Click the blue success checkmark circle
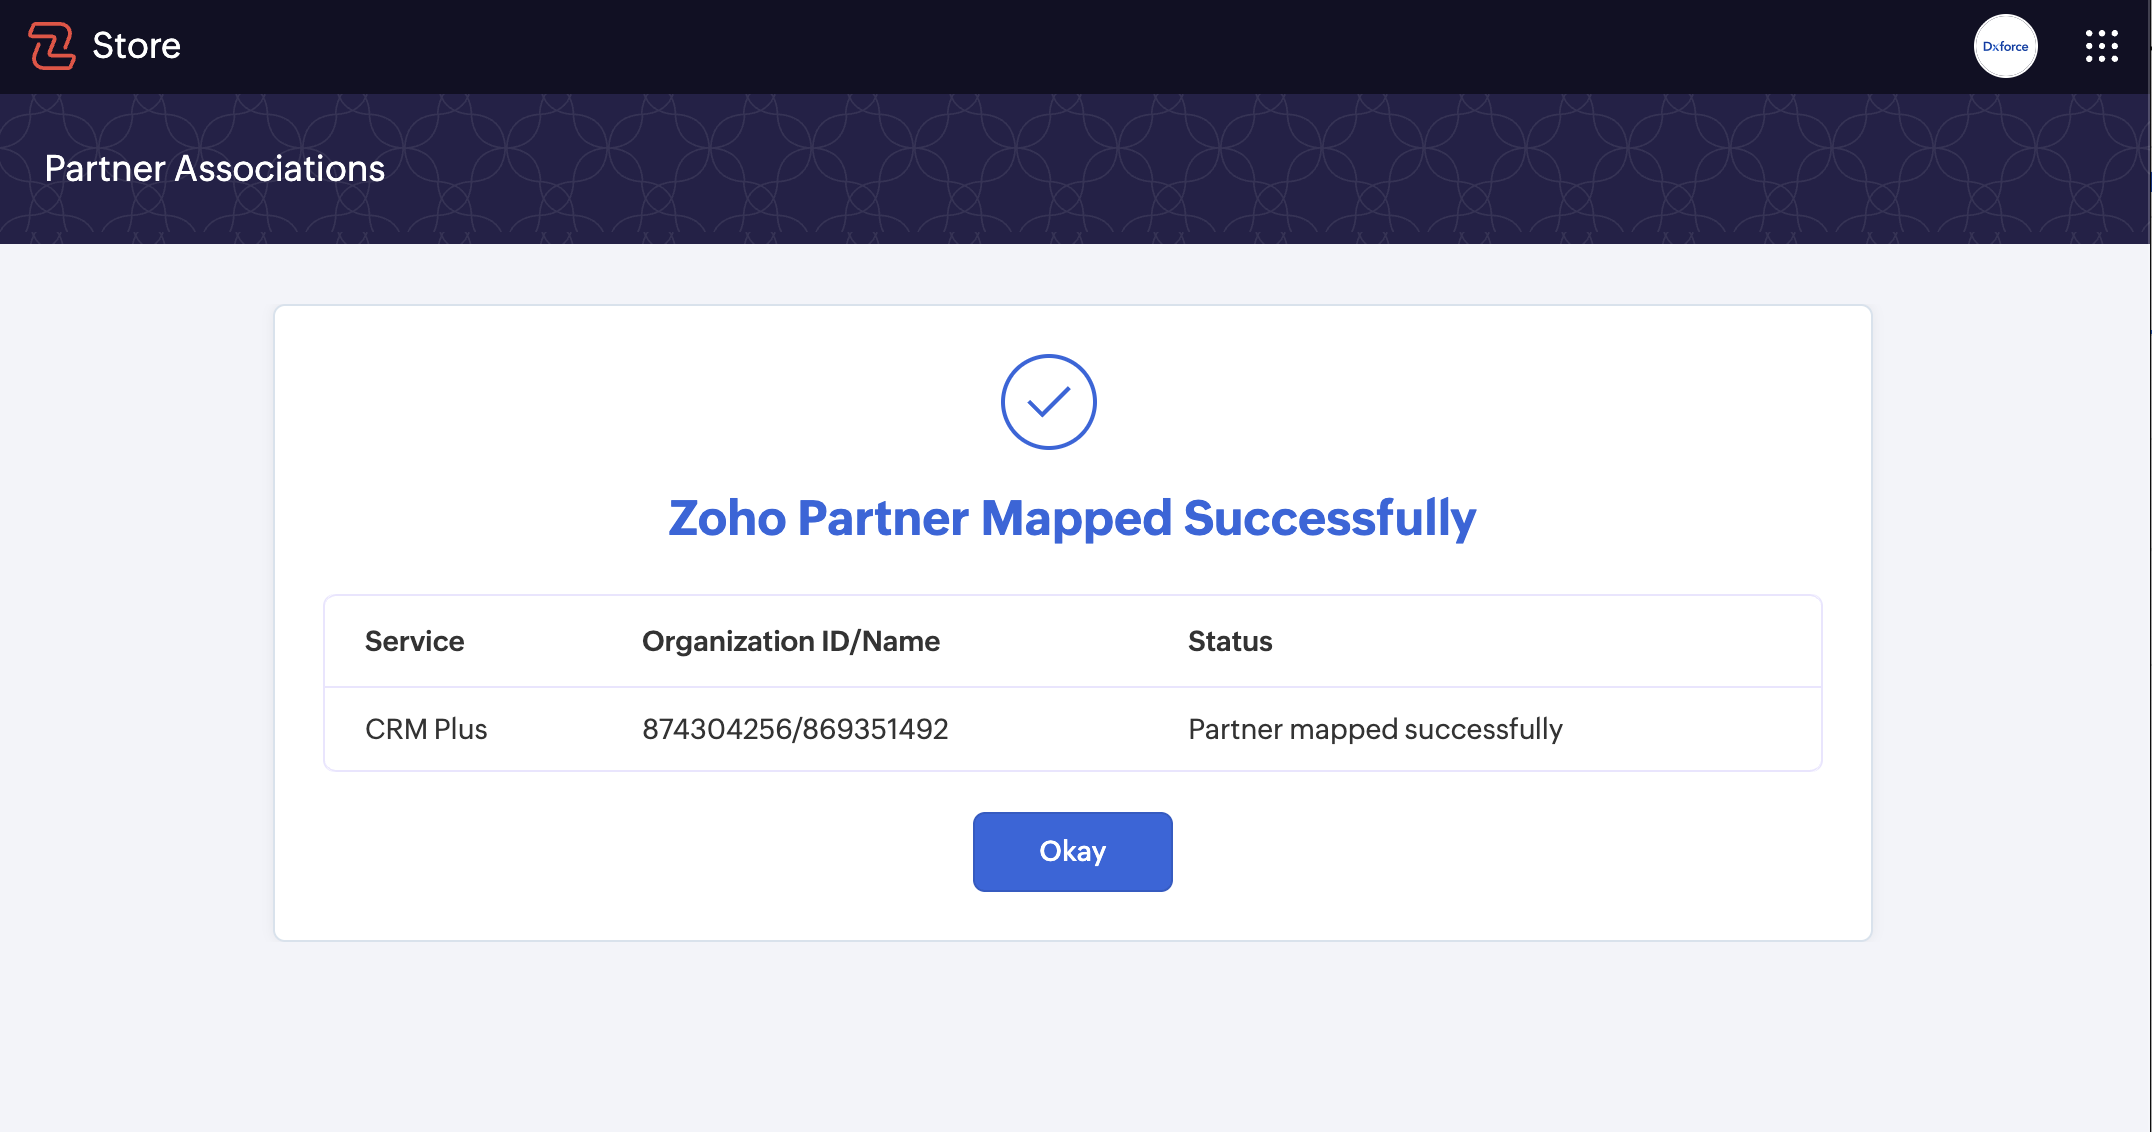 [x=1048, y=402]
